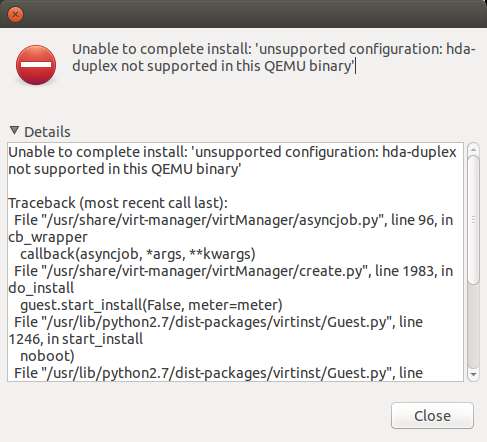487x442 pixels.
Task: Click the Details expander label
Action: click(x=47, y=132)
